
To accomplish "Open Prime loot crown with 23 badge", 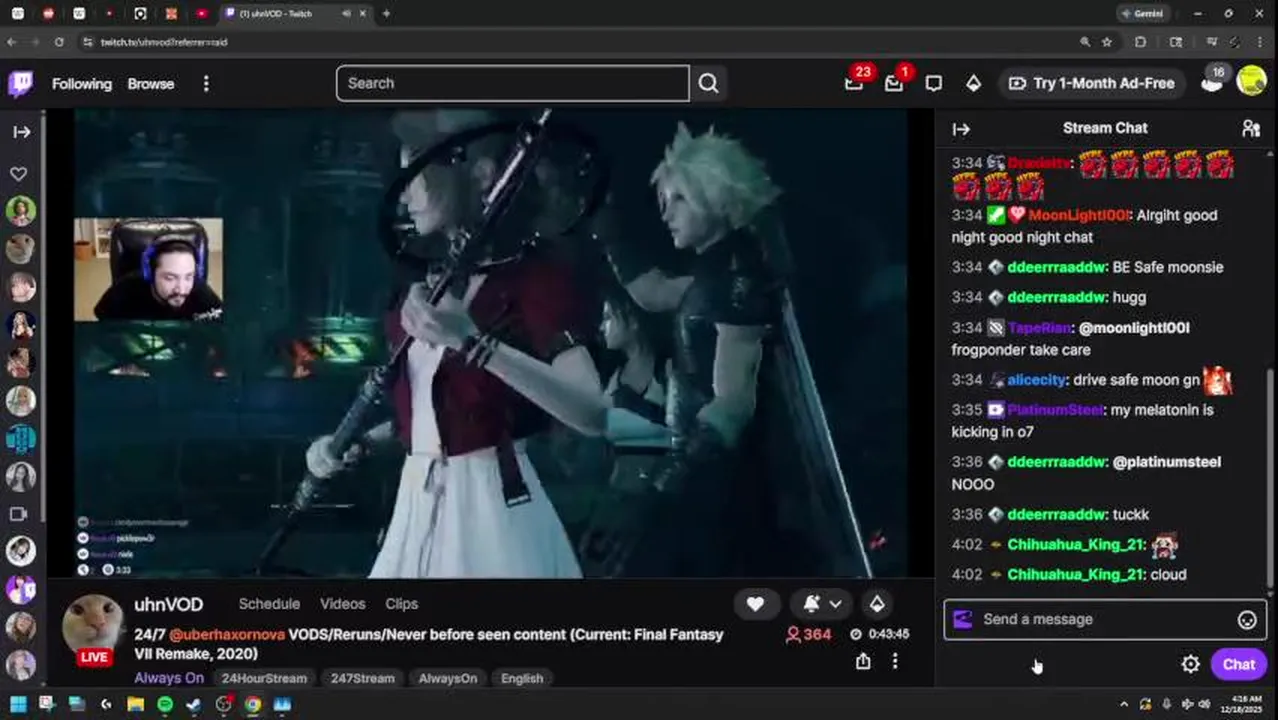I will point(855,83).
